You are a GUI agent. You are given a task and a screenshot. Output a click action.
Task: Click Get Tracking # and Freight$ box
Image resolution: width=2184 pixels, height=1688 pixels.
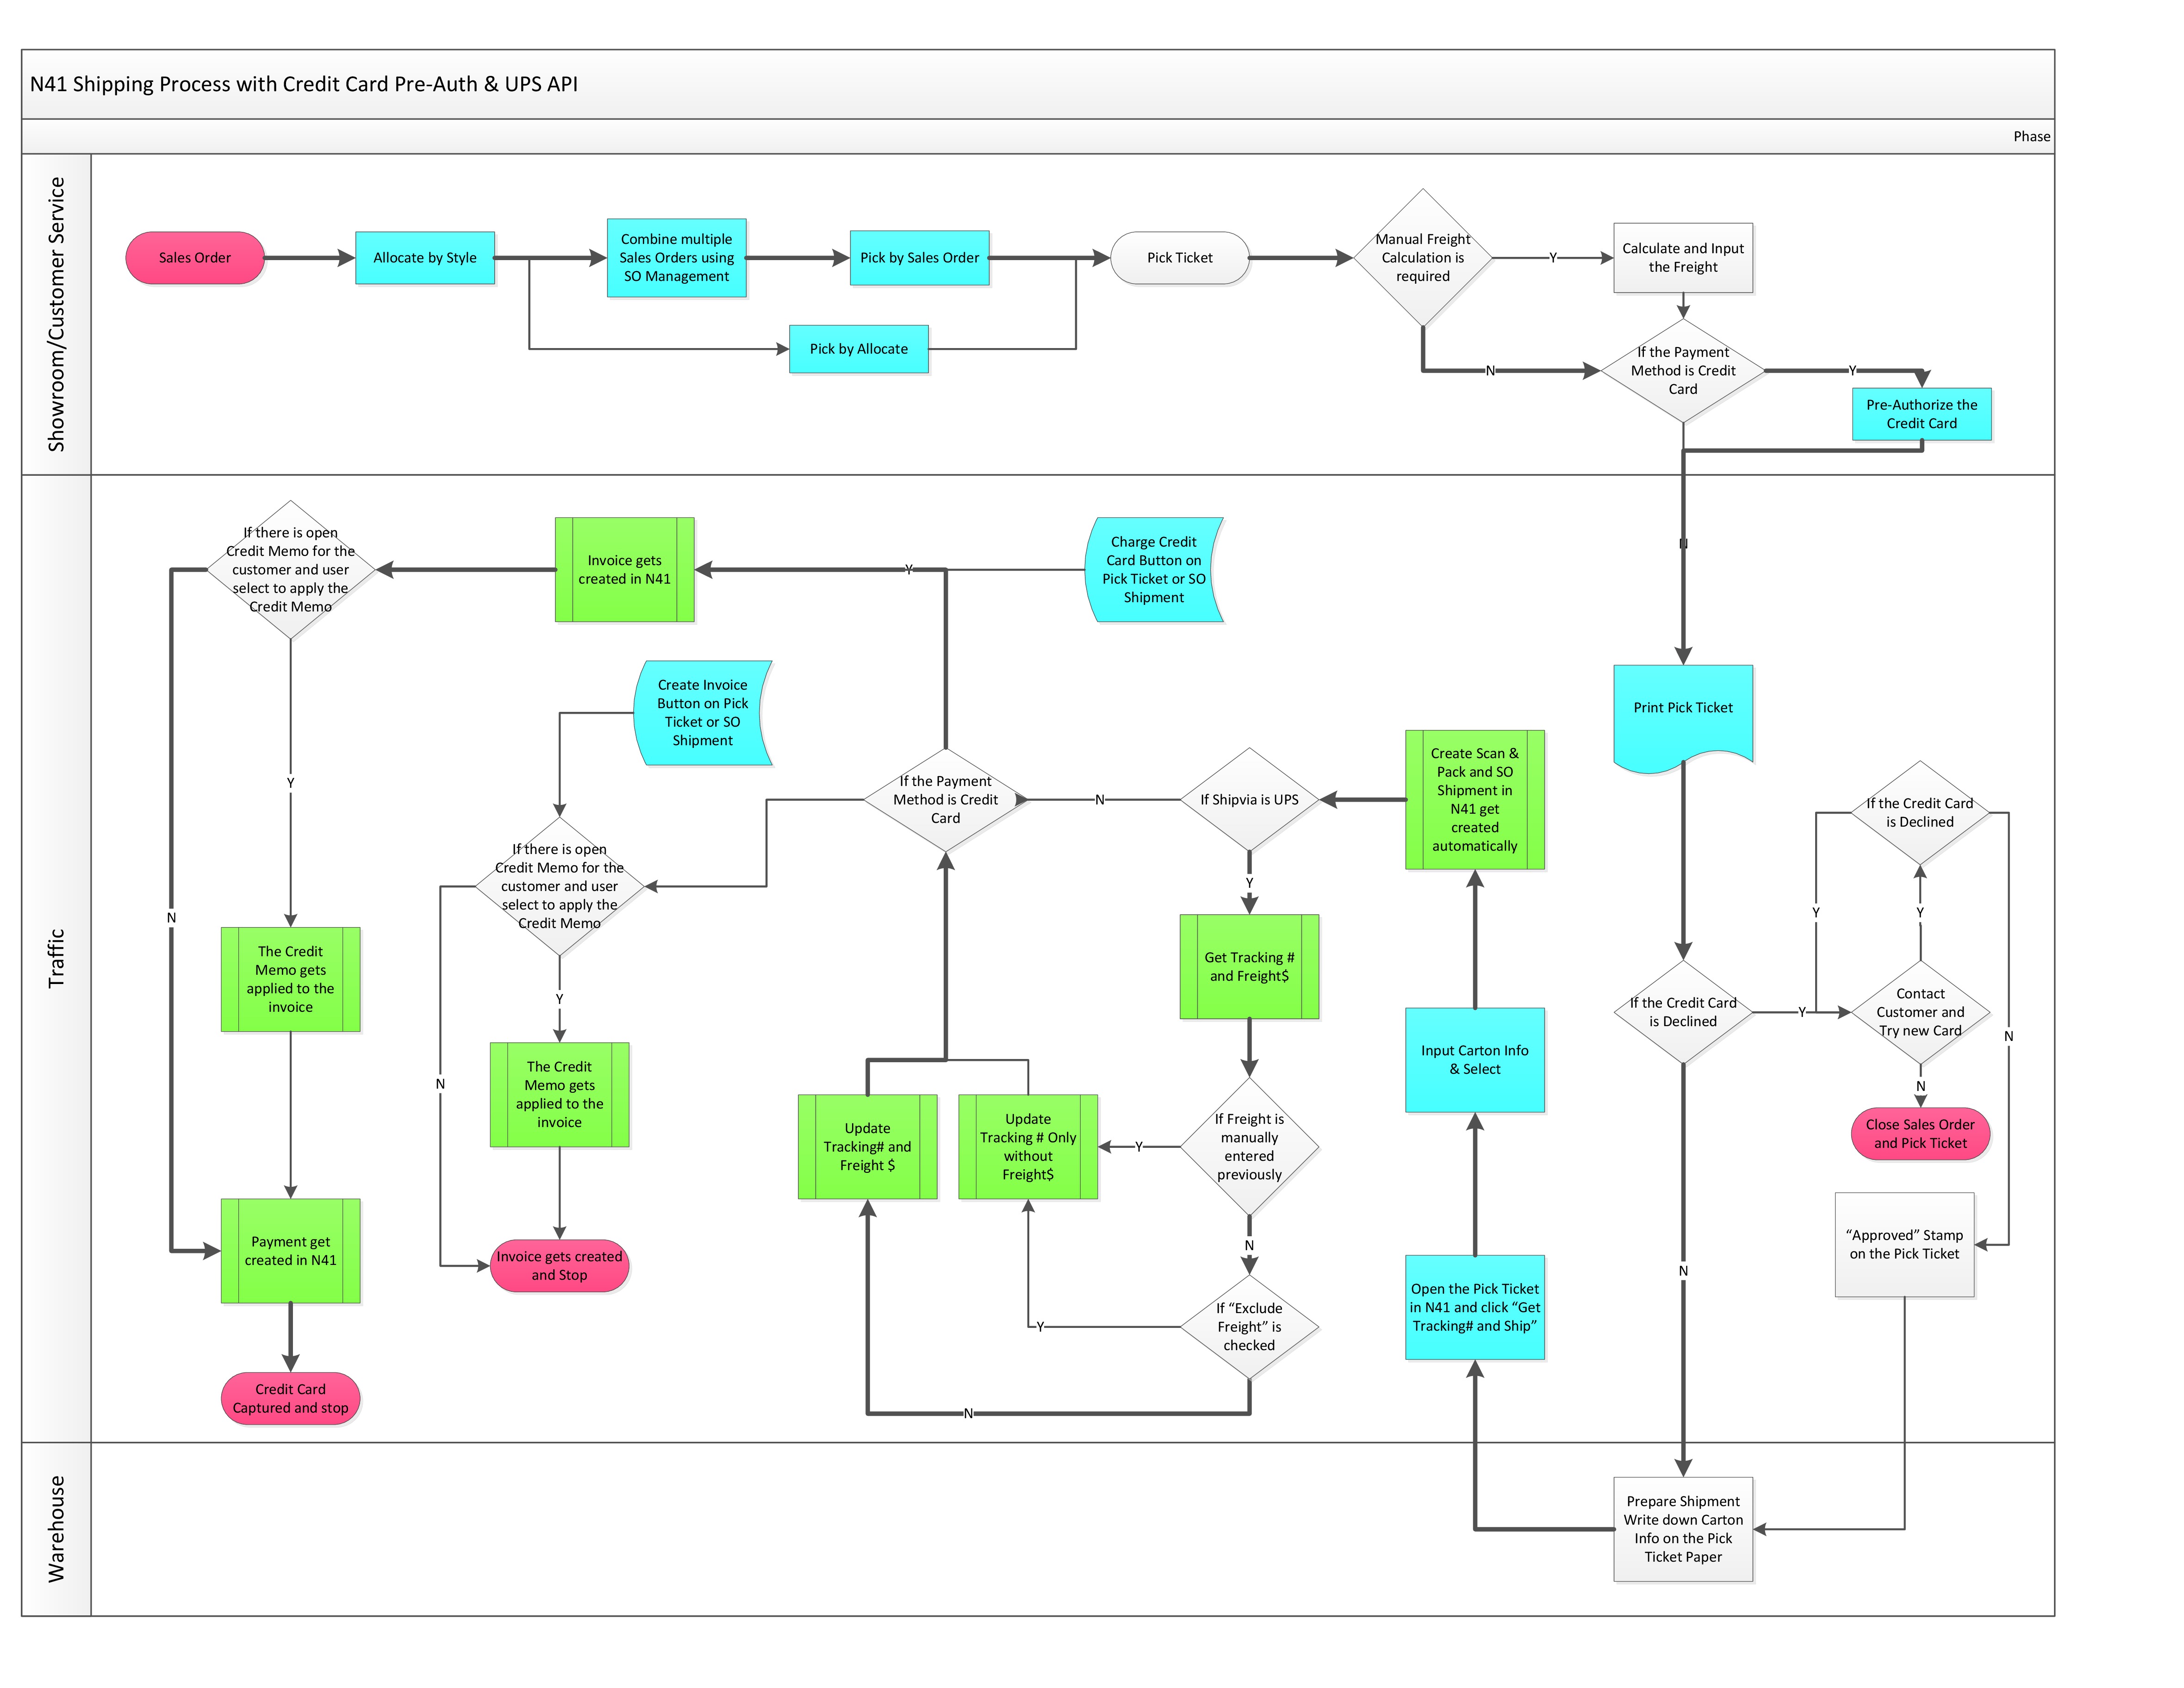tap(1250, 967)
